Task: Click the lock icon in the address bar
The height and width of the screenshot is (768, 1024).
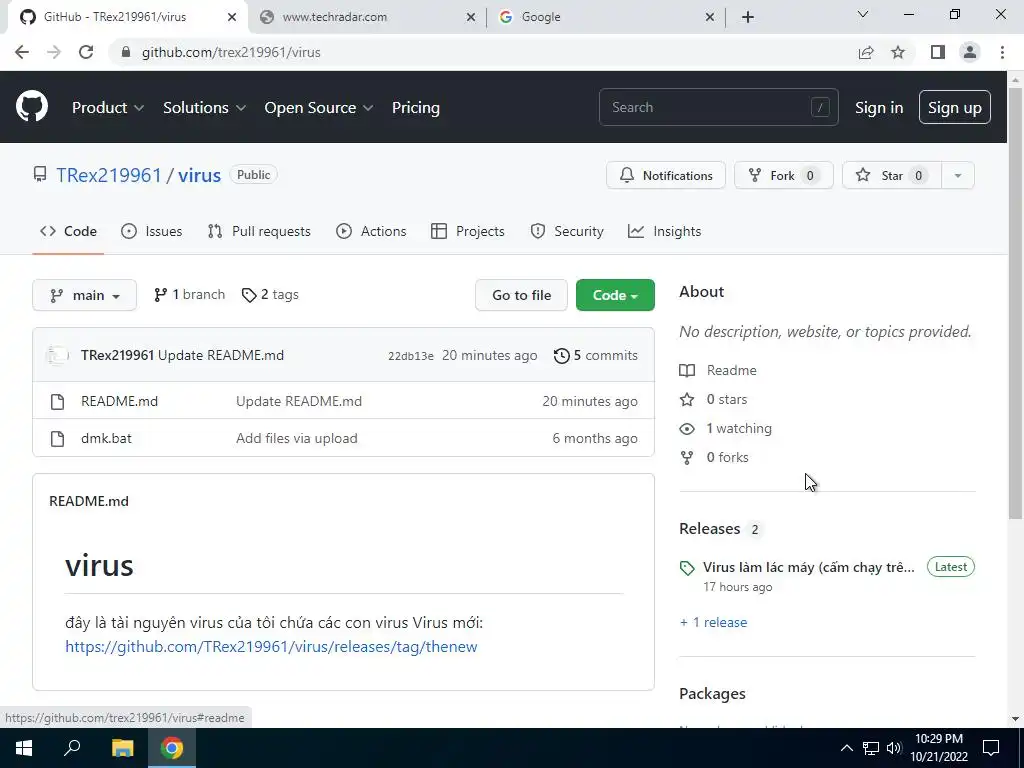Action: coord(126,52)
